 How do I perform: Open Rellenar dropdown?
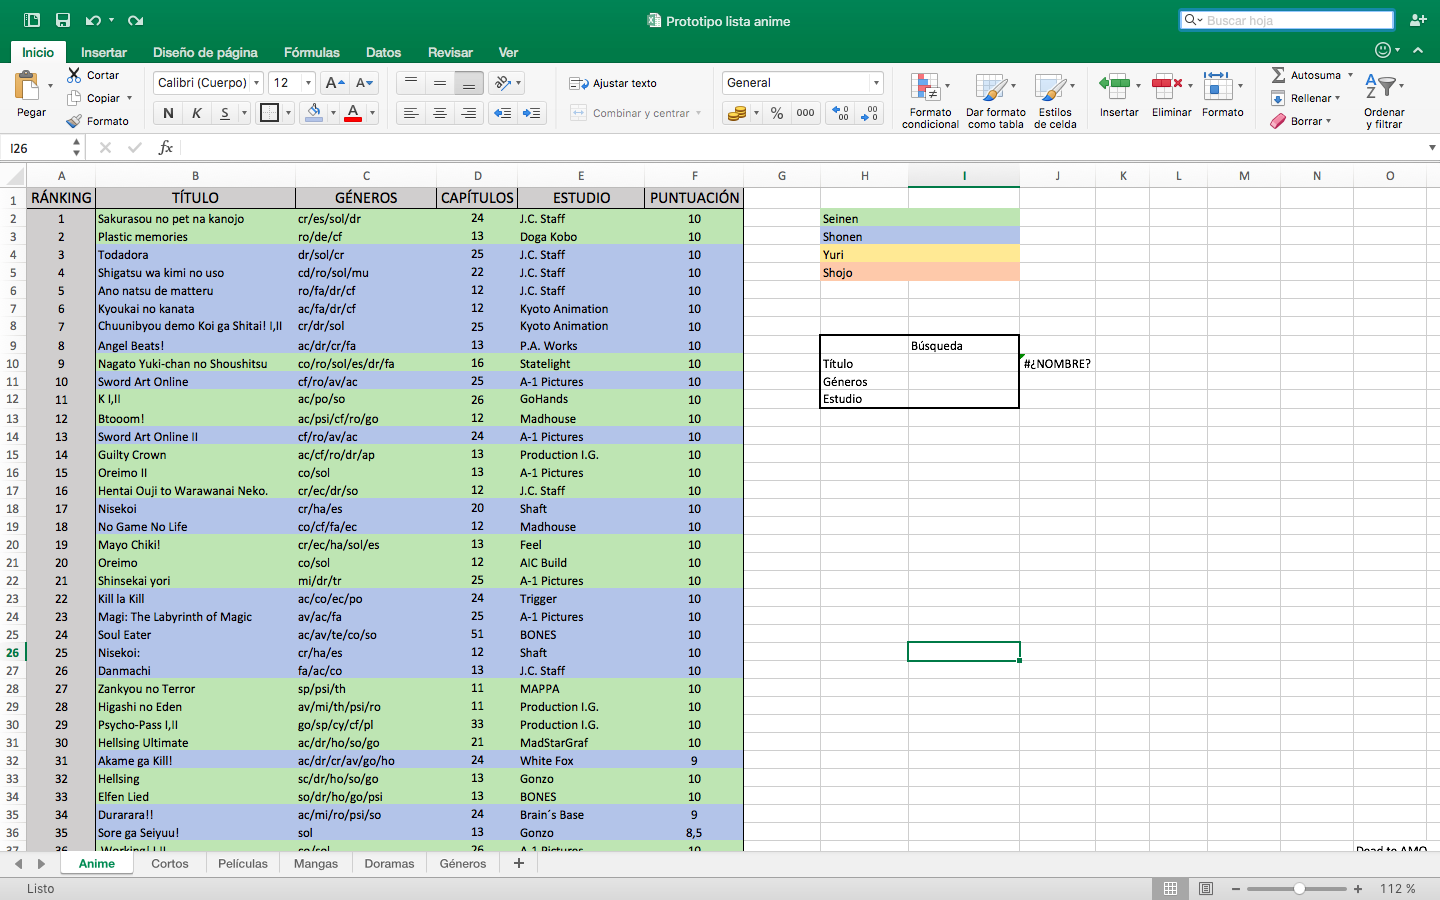[1306, 98]
